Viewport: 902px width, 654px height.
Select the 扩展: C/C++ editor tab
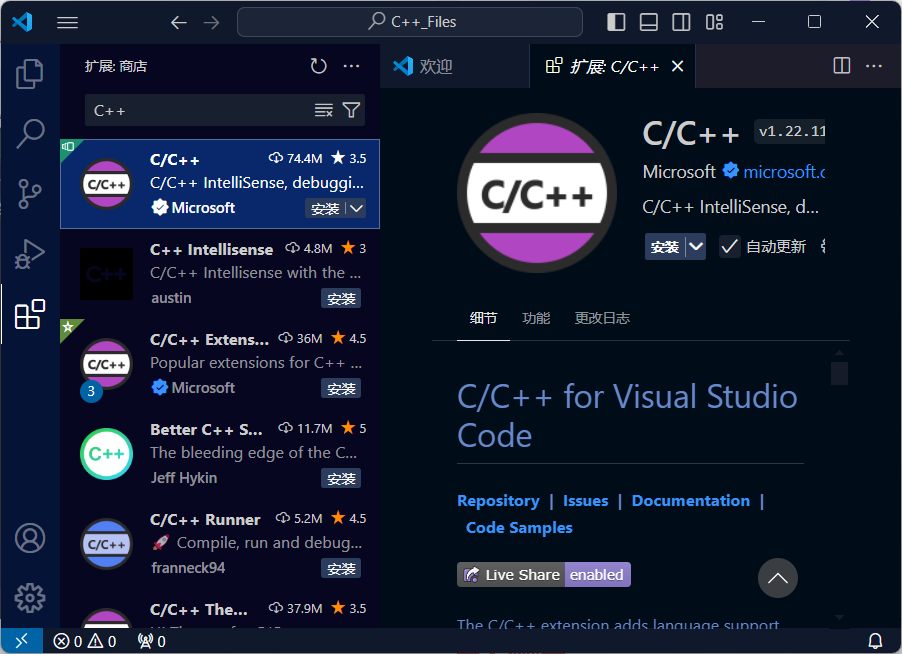(x=612, y=66)
